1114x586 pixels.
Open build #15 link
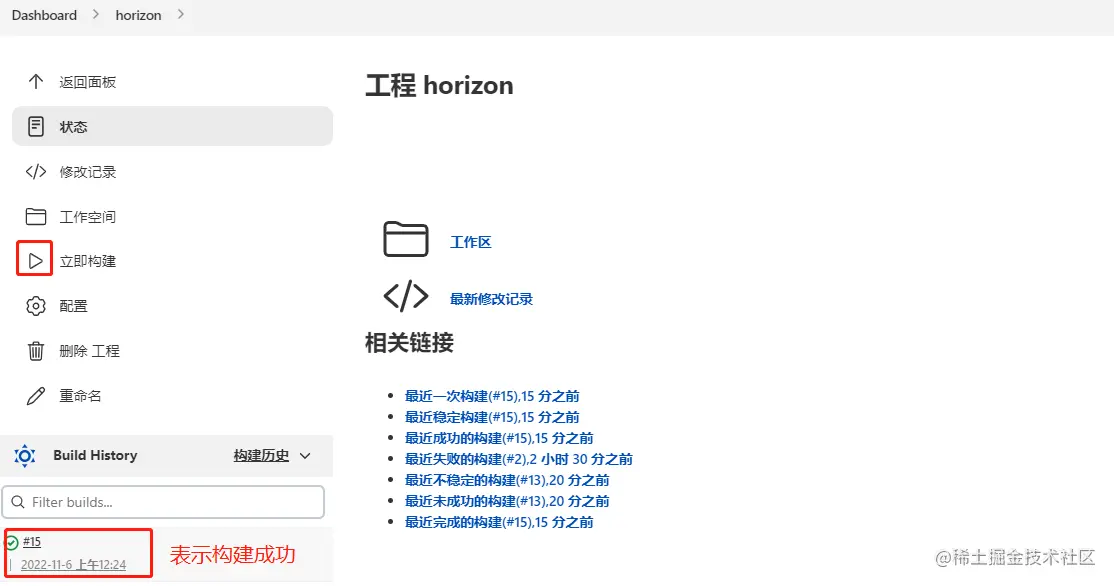pos(32,542)
